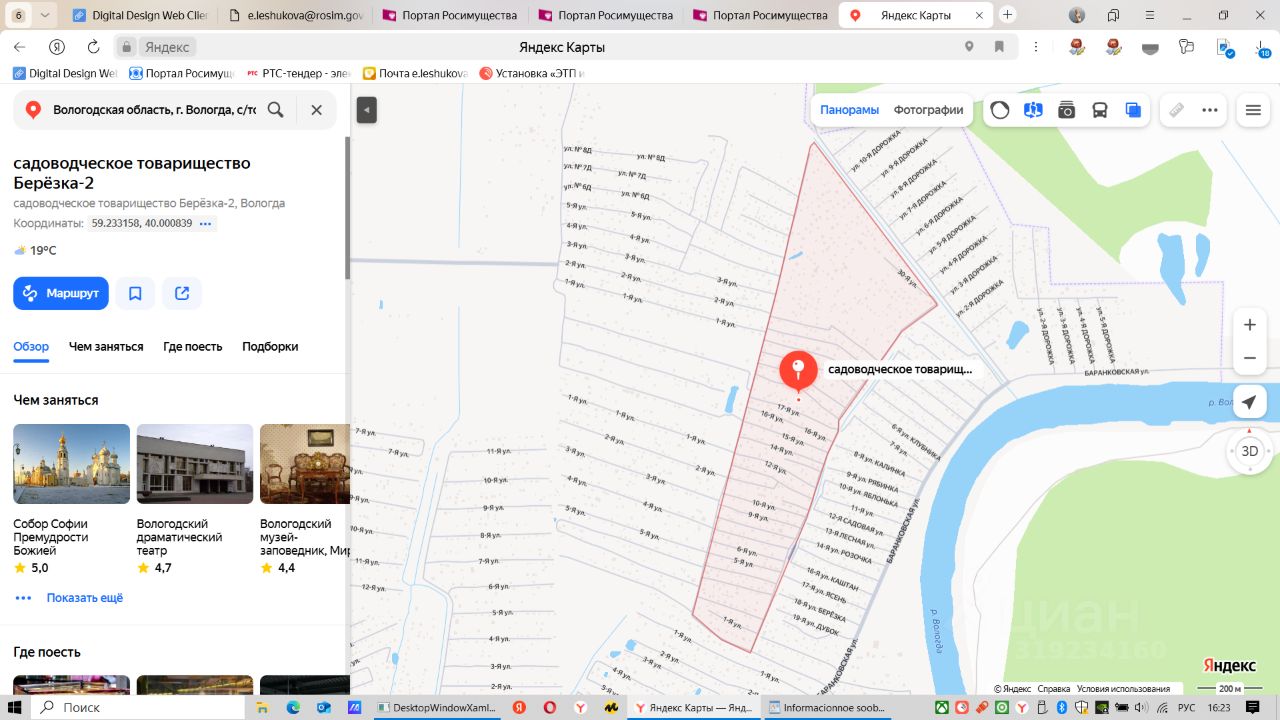This screenshot has height=720, width=1280.
Task: Toggle the public transport bus icon
Action: click(x=1100, y=110)
